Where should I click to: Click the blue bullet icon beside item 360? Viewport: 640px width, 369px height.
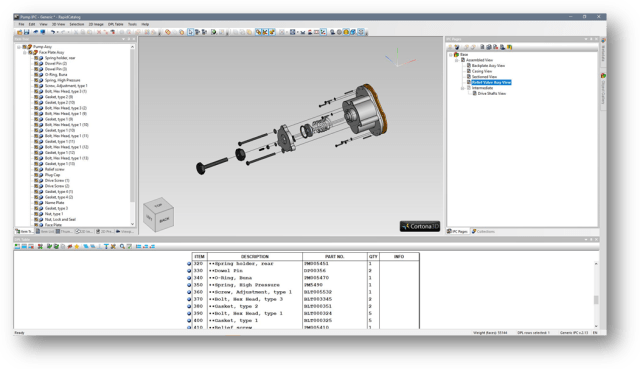click(x=189, y=292)
